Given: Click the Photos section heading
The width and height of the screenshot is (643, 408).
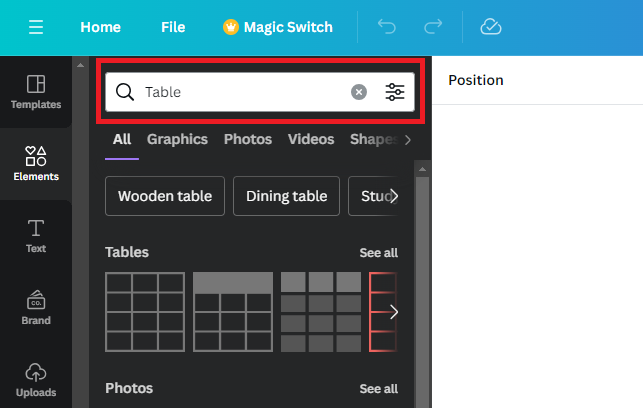Looking at the screenshot, I should pos(129,388).
